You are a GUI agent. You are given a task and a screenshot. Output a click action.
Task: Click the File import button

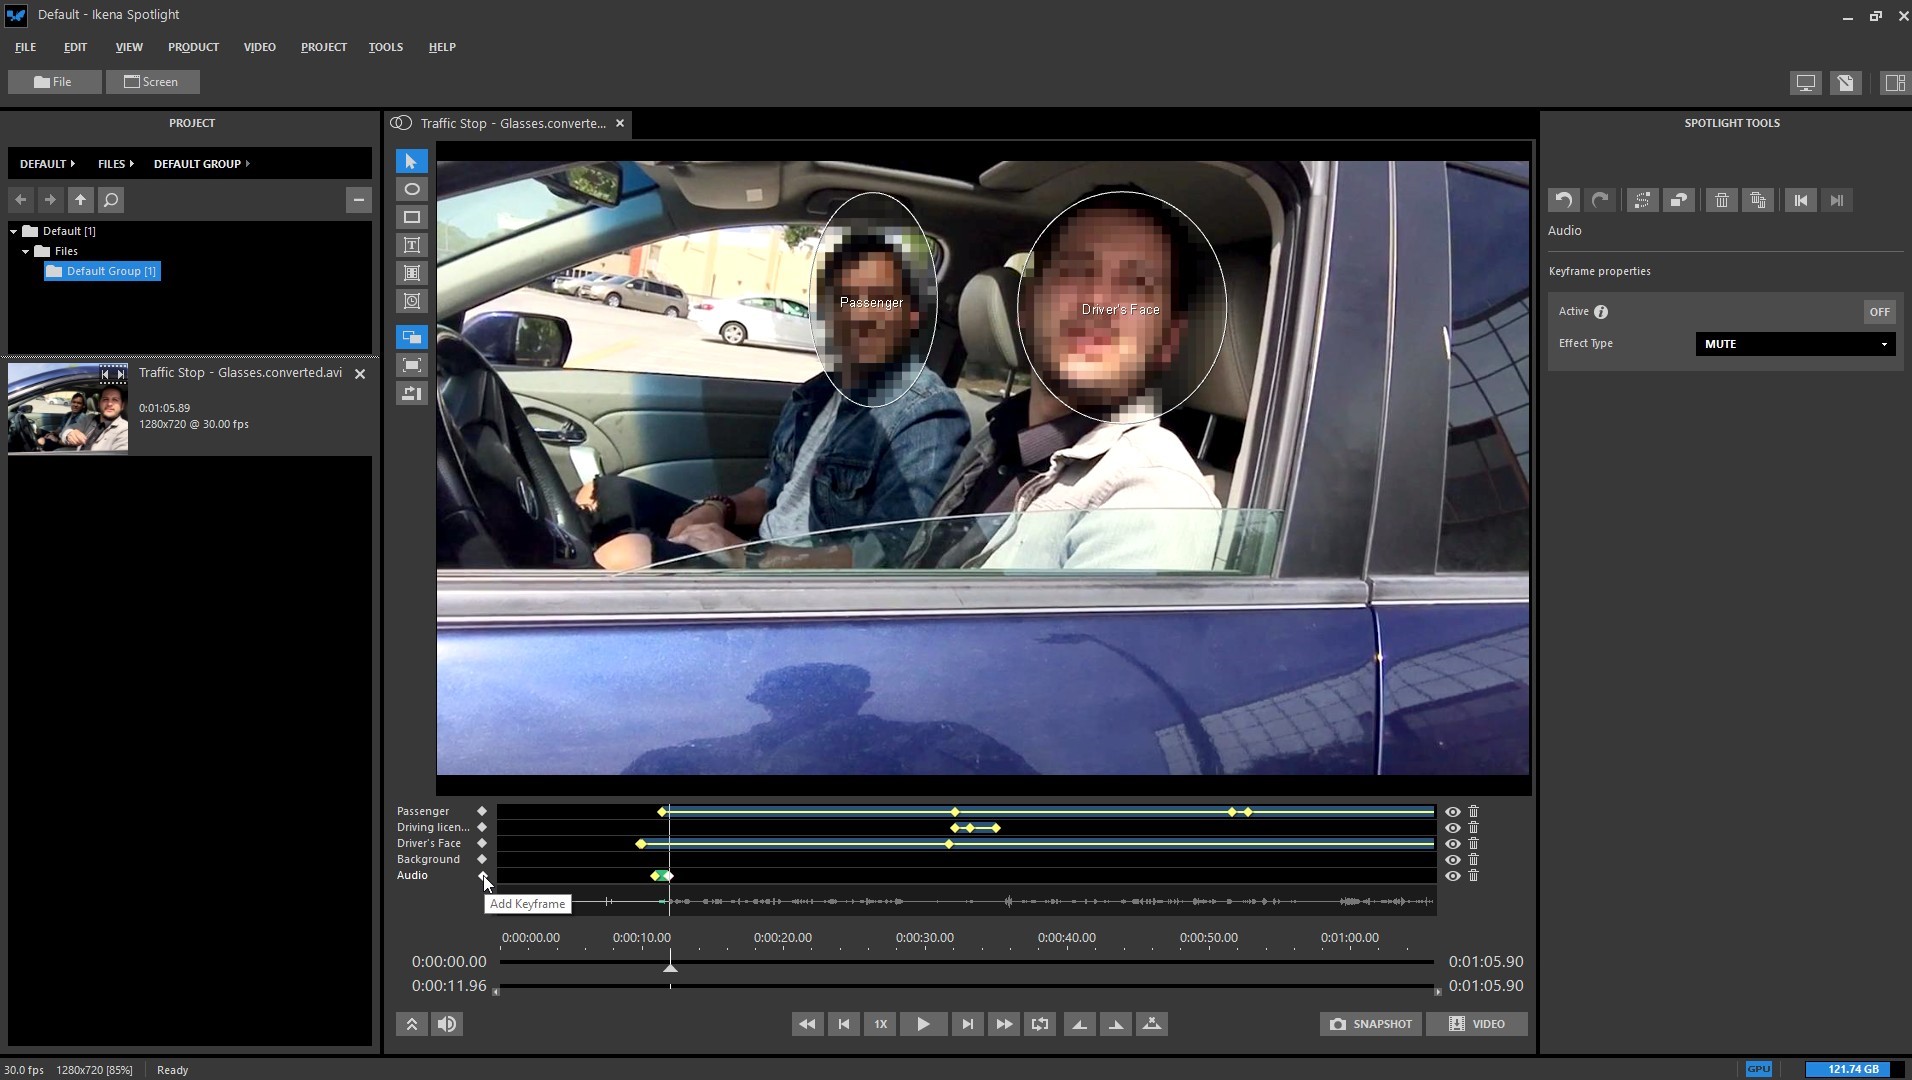coord(54,82)
